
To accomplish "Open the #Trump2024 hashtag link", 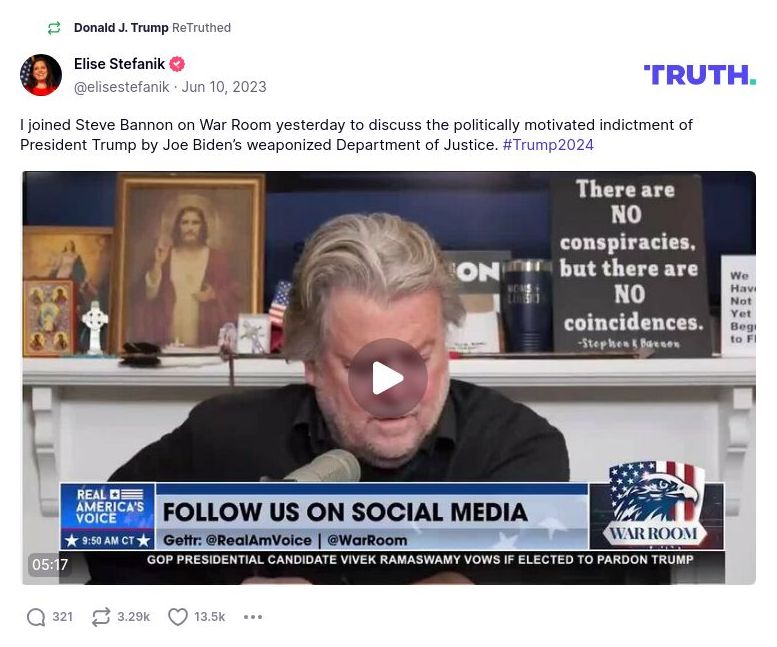I will coord(548,145).
